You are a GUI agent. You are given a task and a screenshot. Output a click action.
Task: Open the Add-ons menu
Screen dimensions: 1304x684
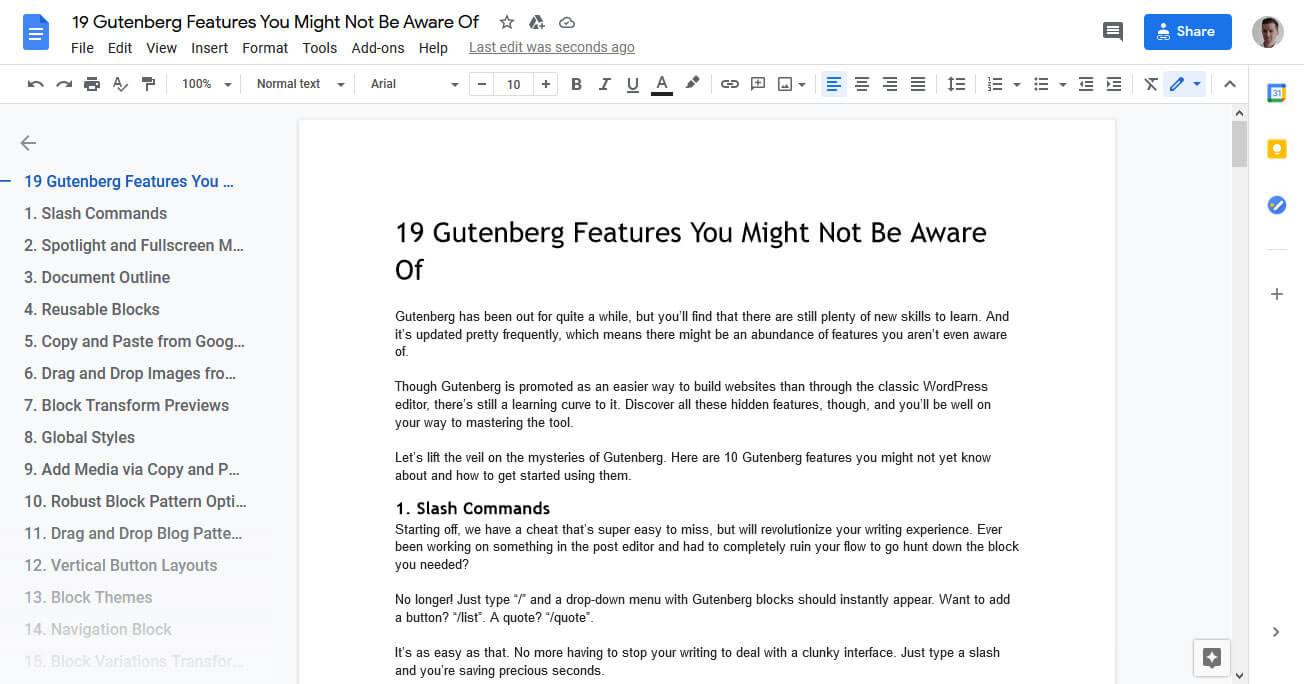pyautogui.click(x=378, y=48)
